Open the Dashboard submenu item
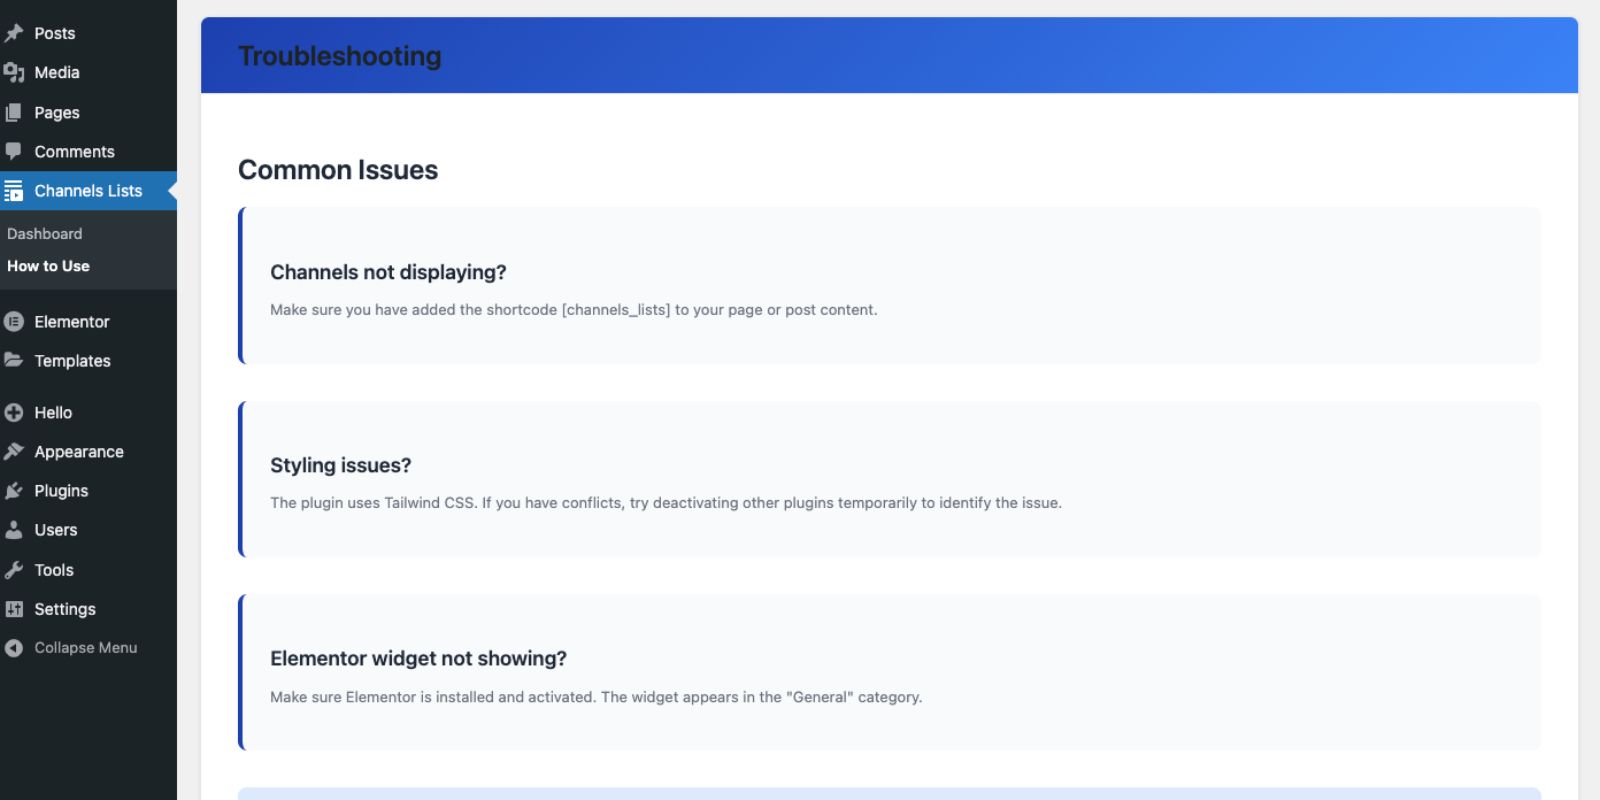 tap(45, 234)
